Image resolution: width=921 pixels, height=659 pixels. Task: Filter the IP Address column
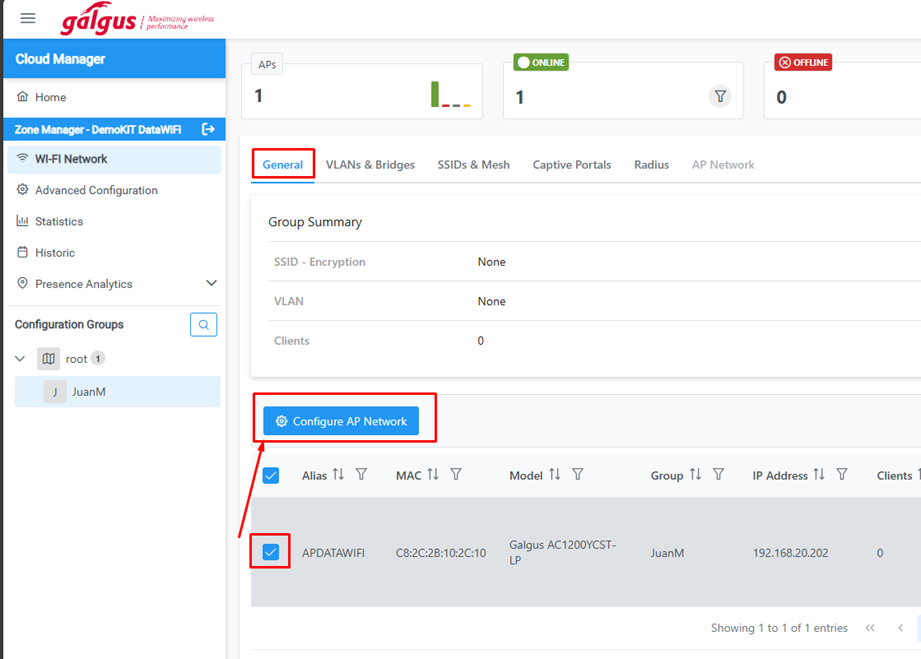[x=842, y=475]
